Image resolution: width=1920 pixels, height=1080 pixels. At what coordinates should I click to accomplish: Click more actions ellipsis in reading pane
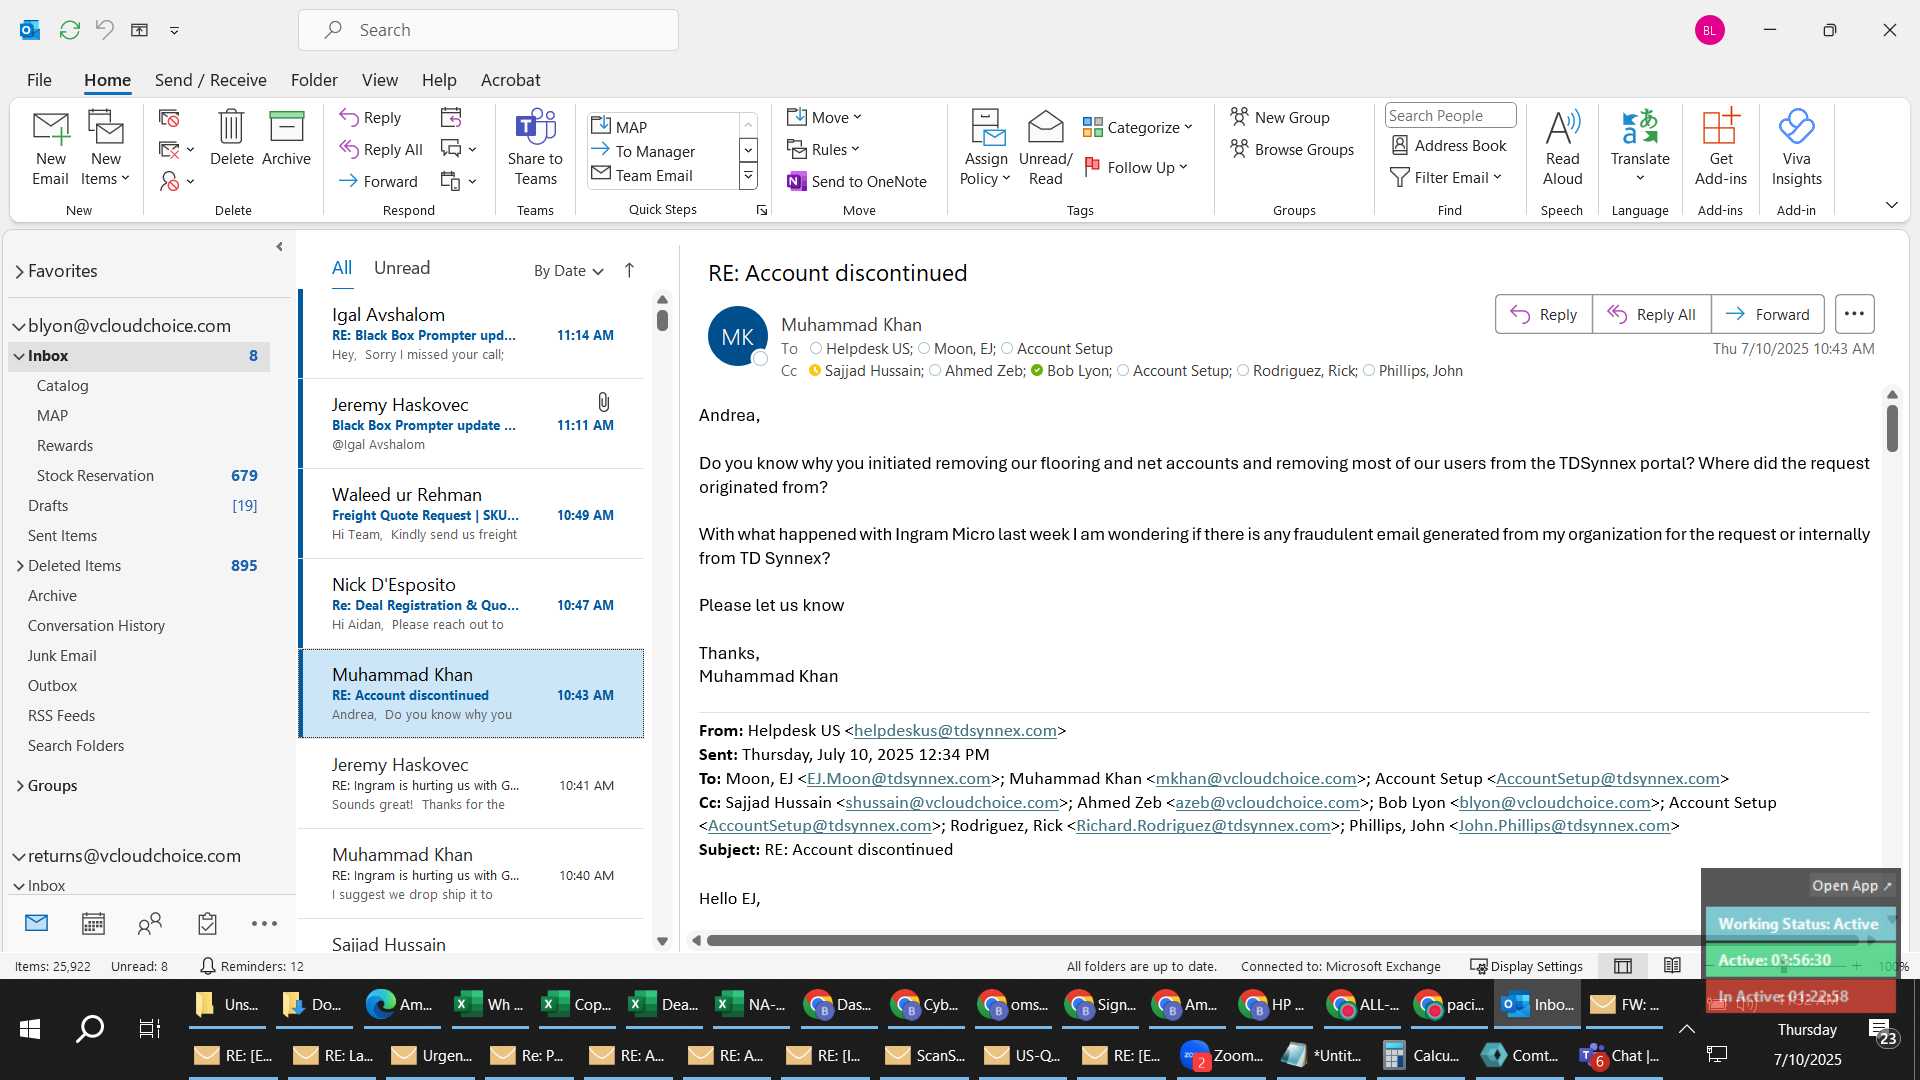point(1854,314)
